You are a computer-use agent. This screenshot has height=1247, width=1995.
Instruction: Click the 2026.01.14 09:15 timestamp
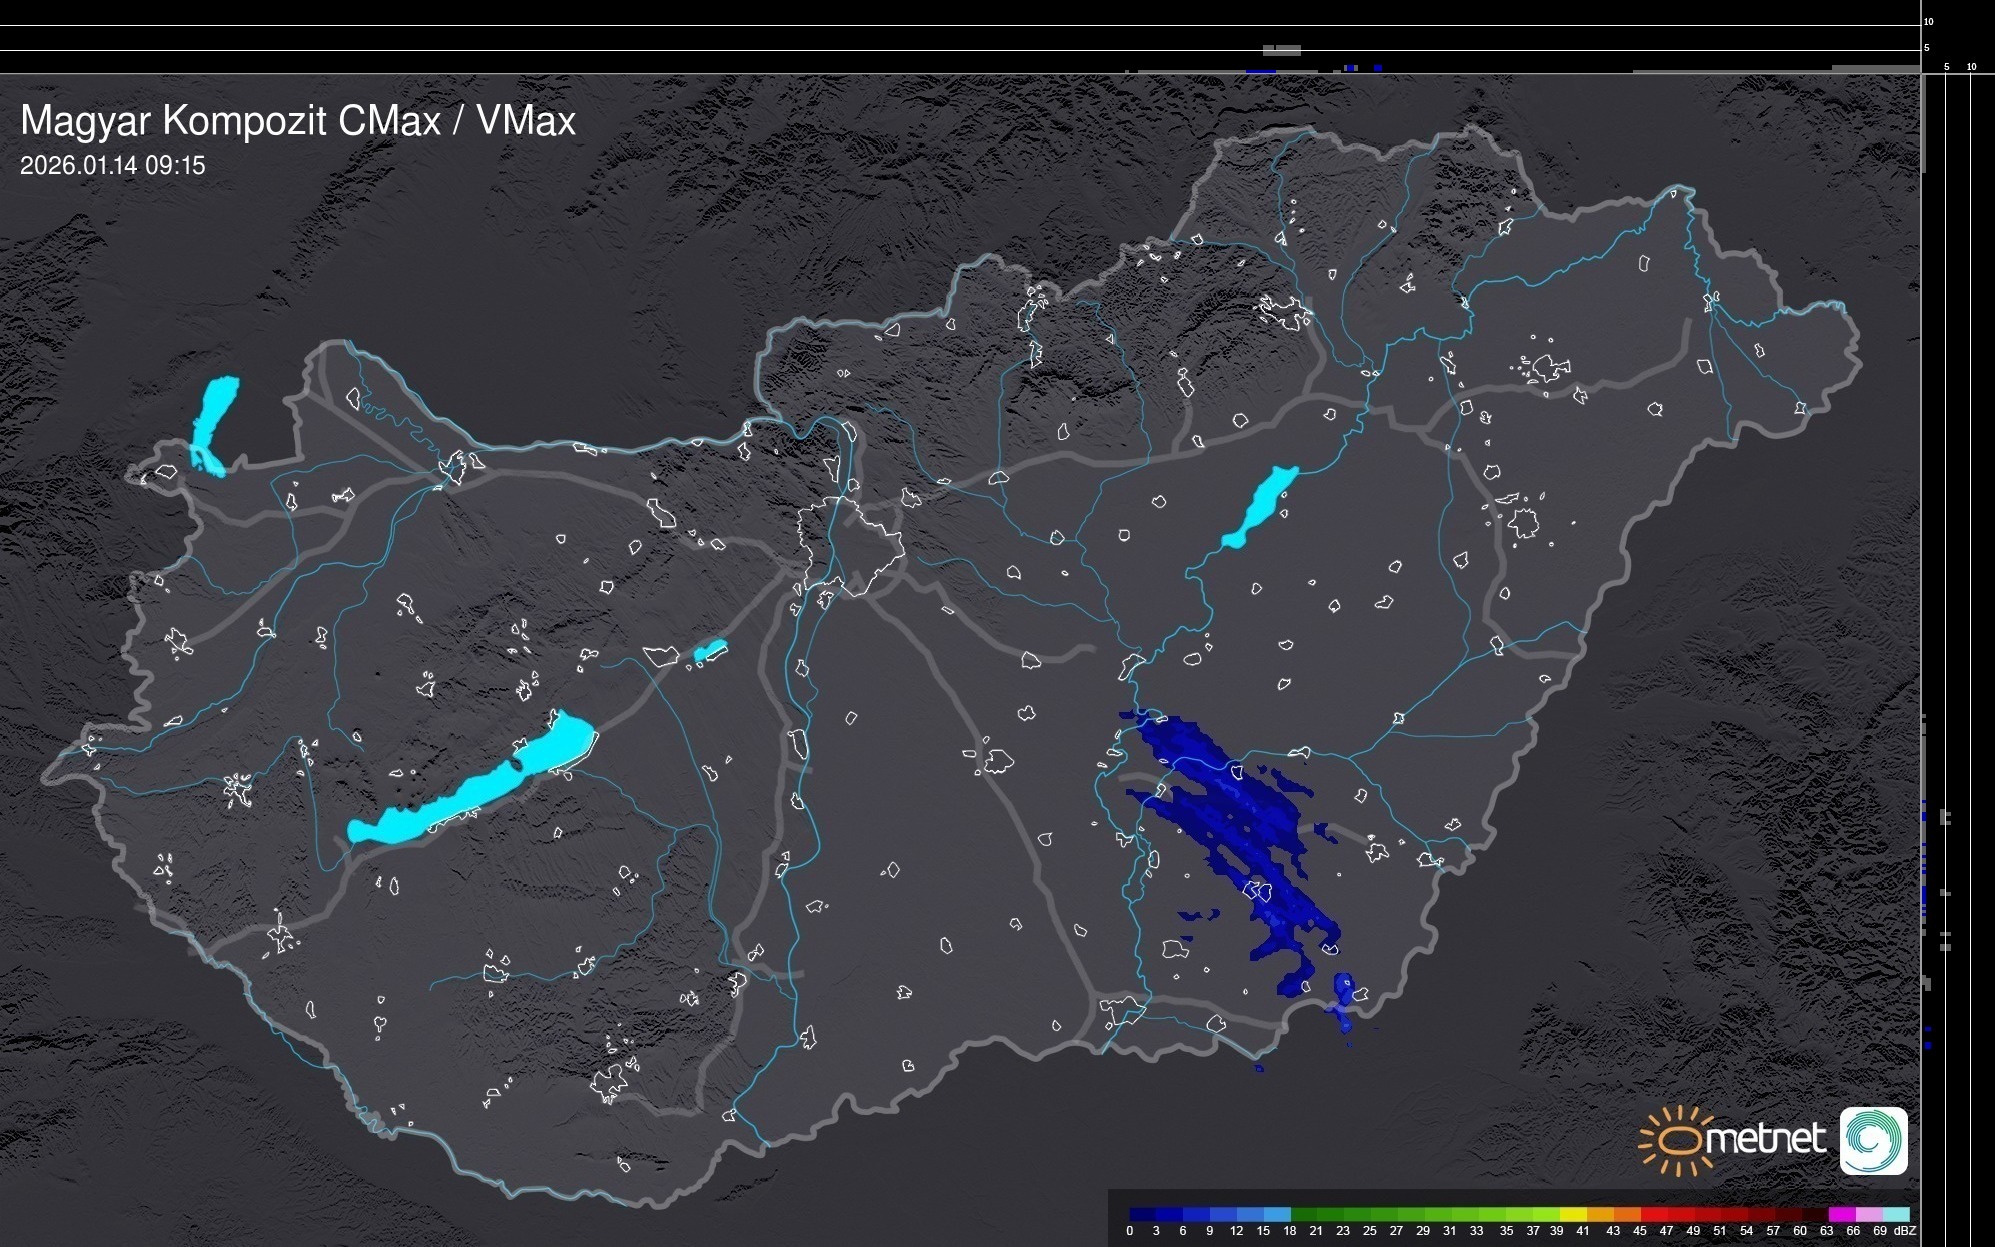pyautogui.click(x=112, y=166)
